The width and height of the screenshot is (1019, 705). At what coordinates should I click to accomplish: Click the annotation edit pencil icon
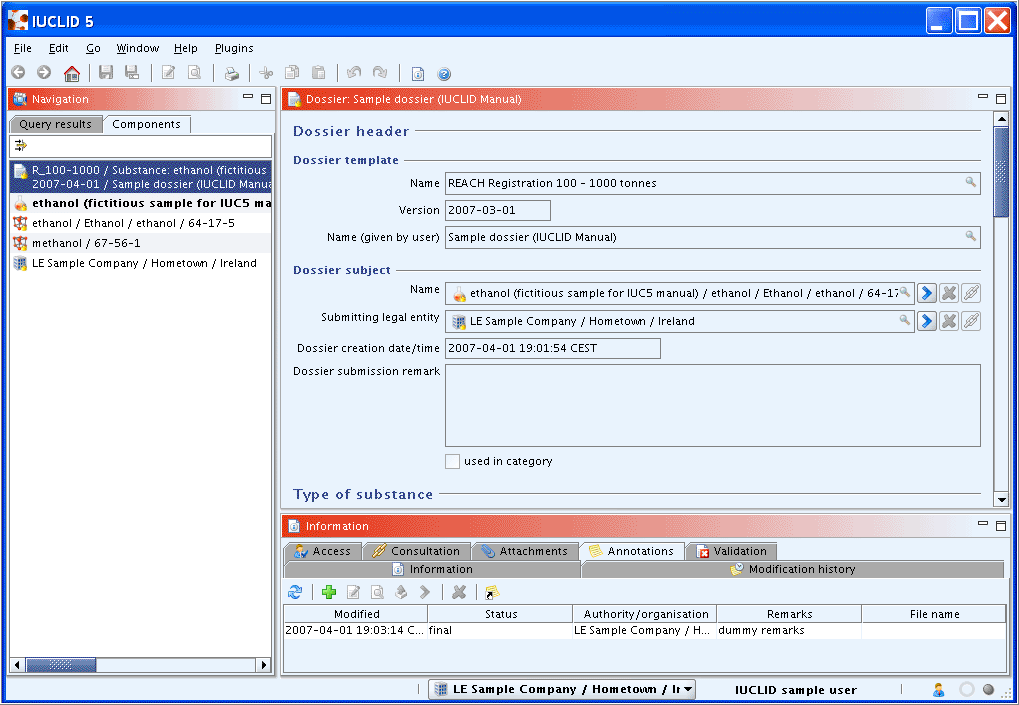tap(354, 592)
